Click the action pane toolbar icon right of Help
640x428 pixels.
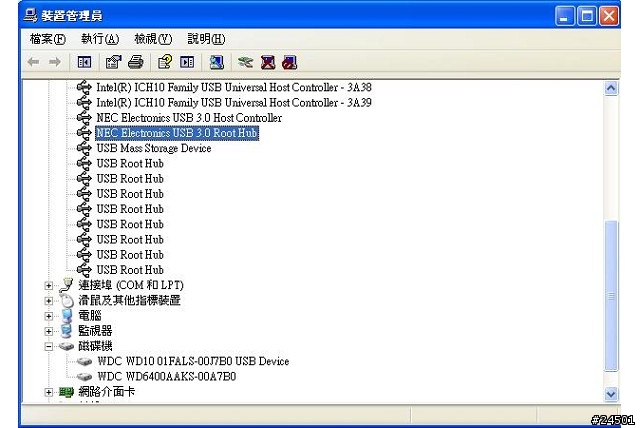click(x=187, y=62)
